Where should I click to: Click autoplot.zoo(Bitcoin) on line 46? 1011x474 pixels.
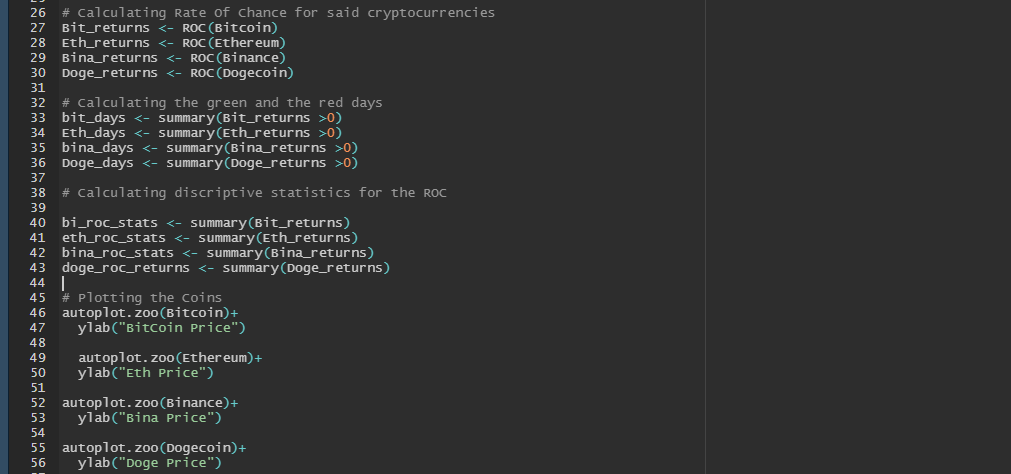coord(146,313)
